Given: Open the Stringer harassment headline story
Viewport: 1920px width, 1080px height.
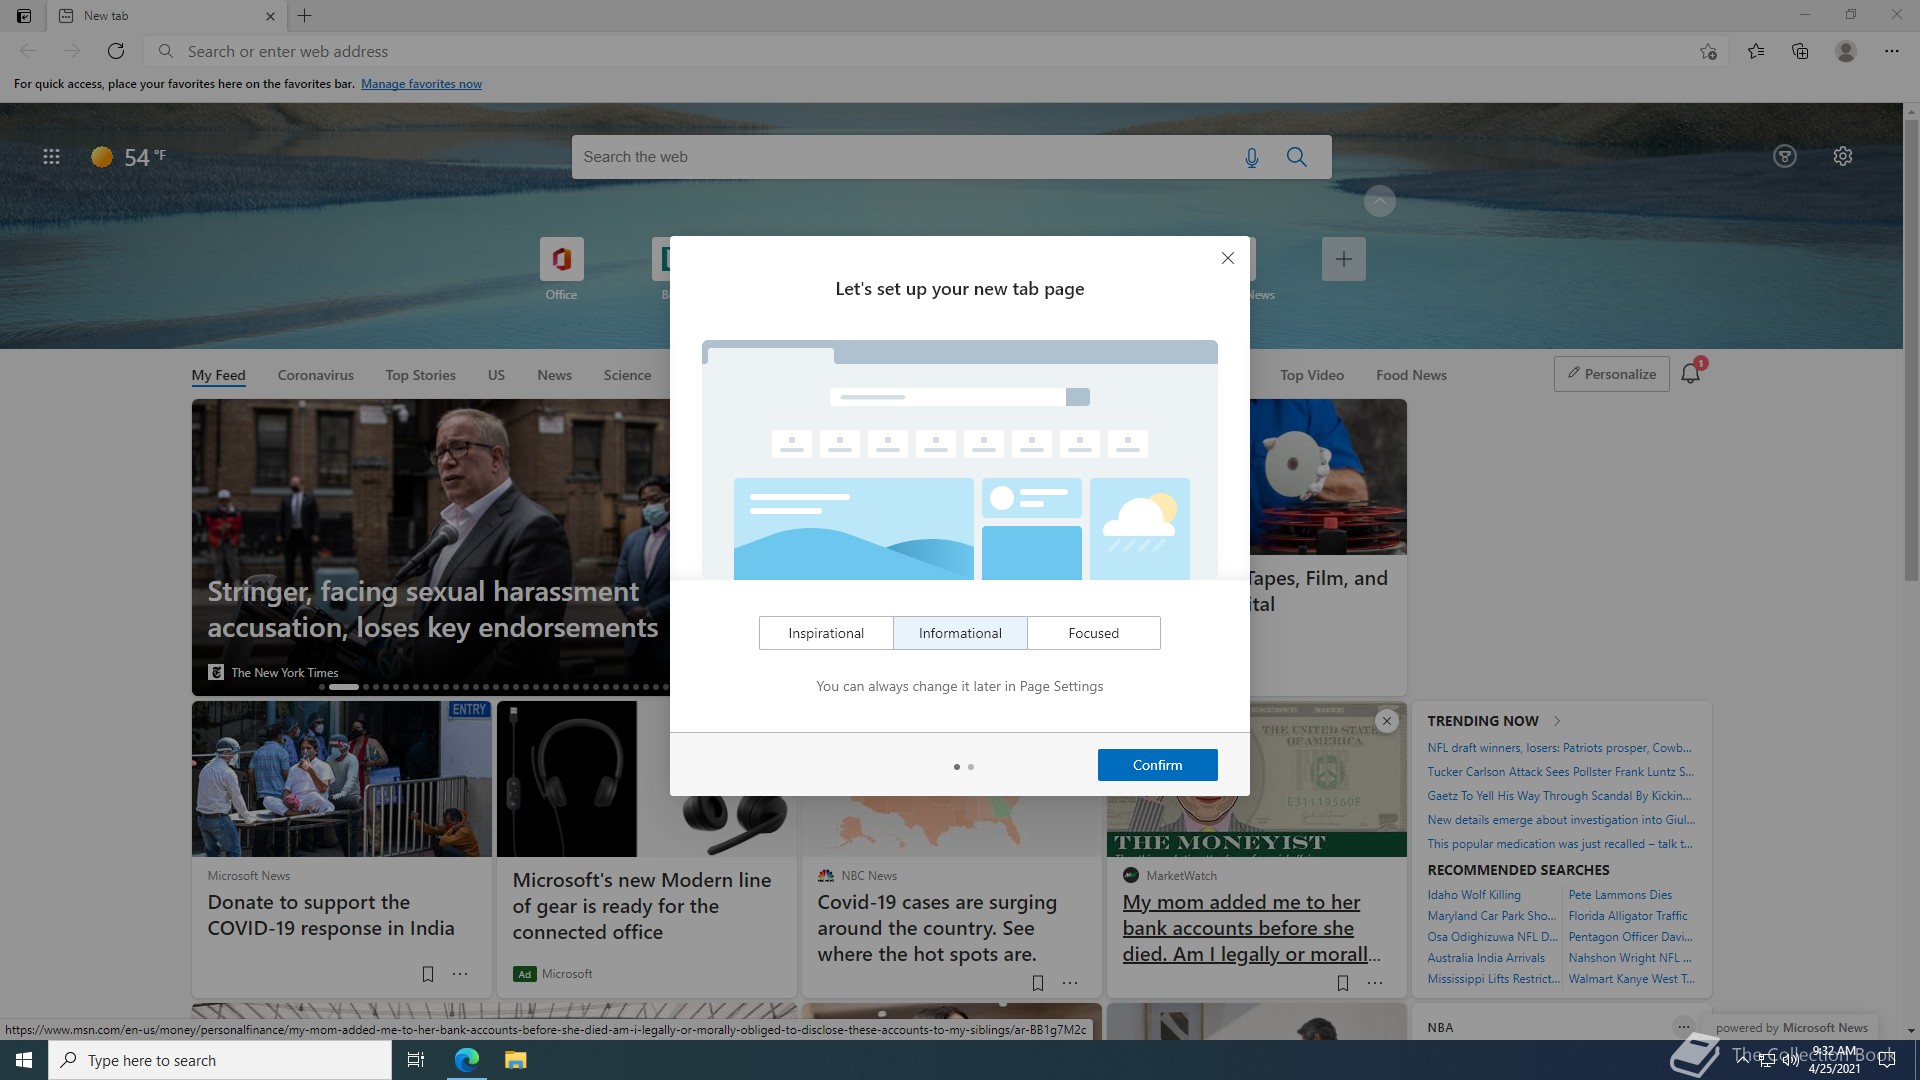Looking at the screenshot, I should pos(433,609).
